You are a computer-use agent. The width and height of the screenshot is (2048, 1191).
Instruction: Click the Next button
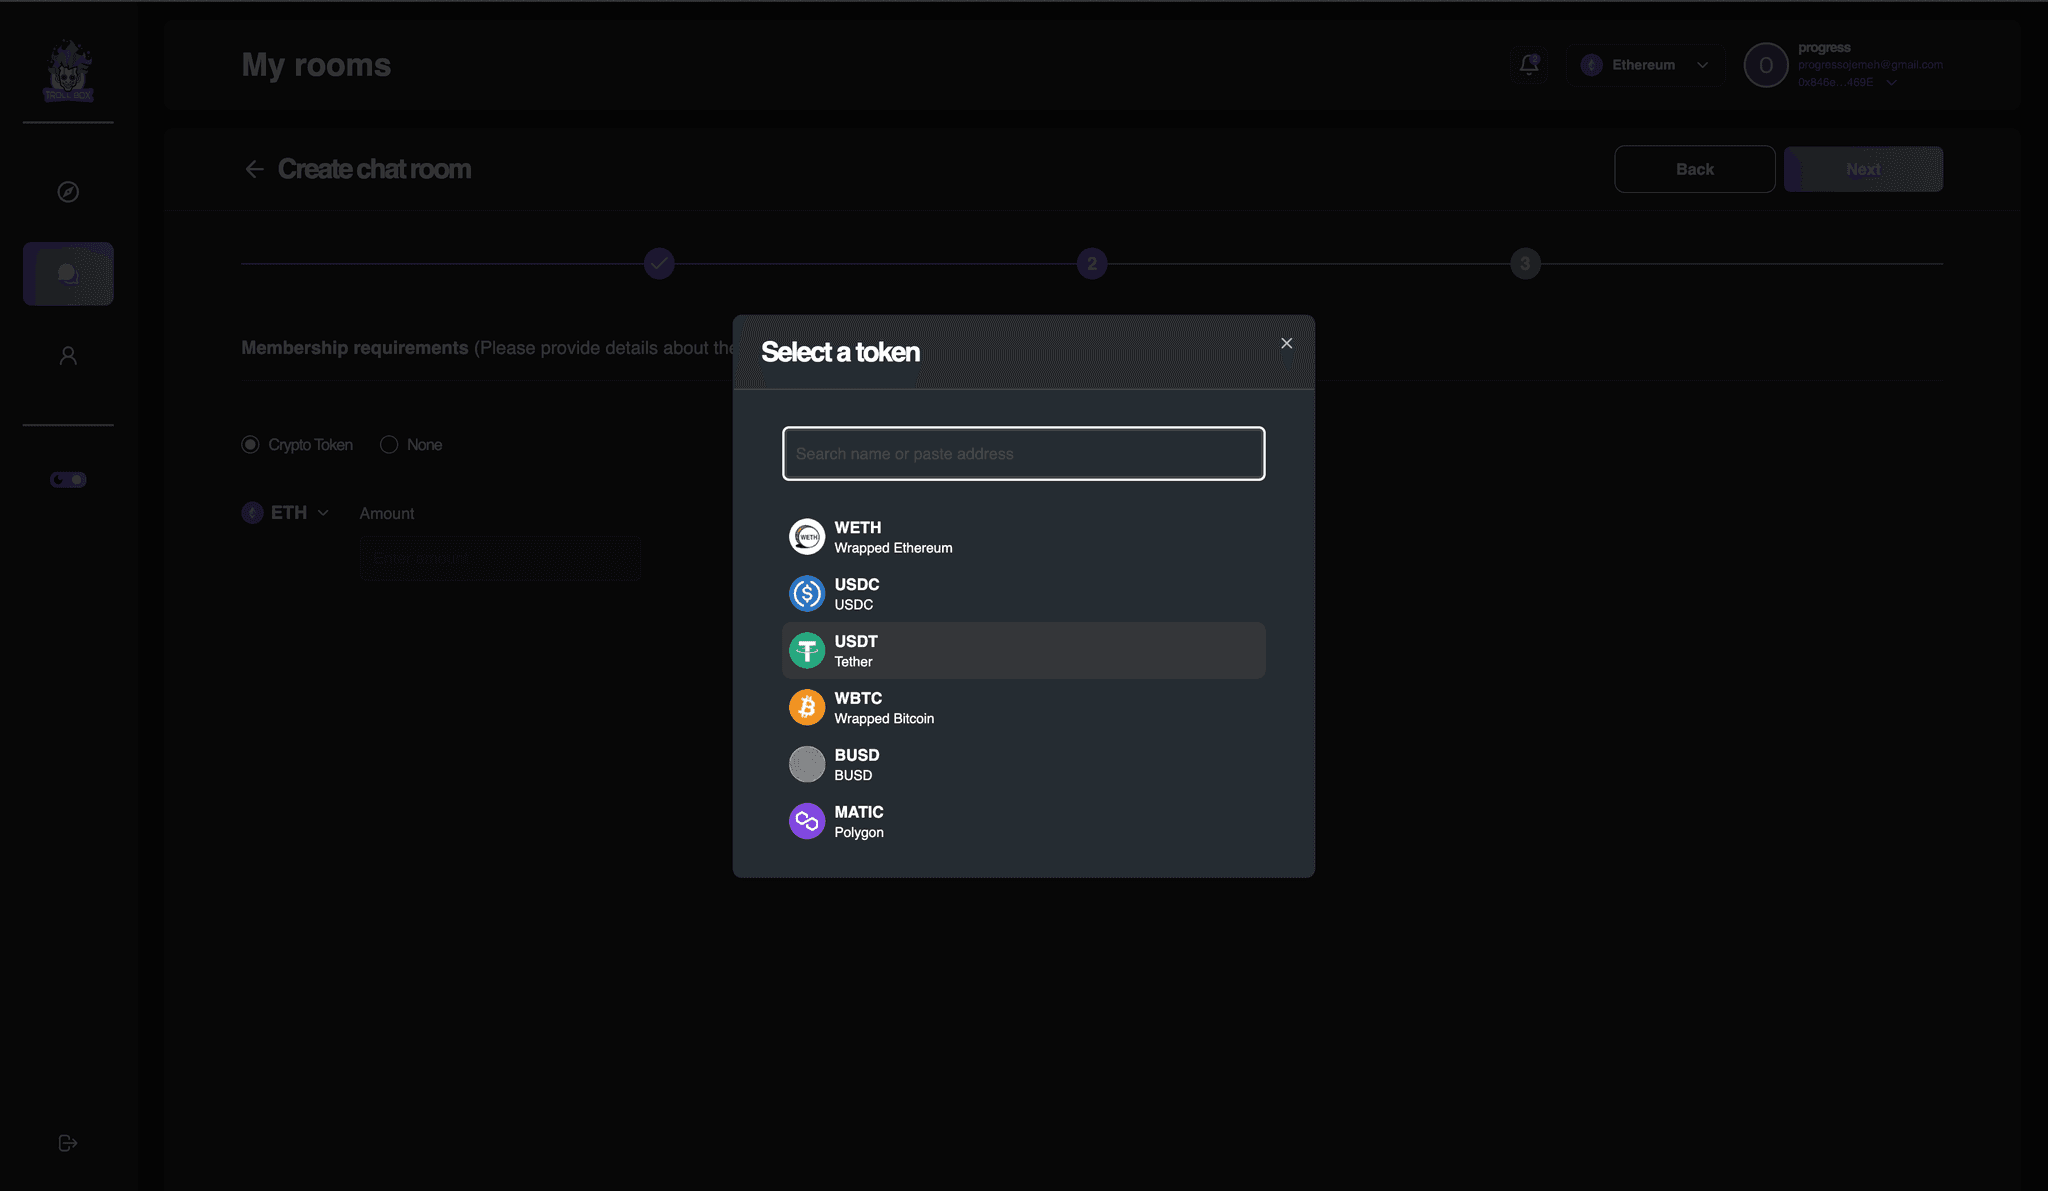coord(1863,169)
